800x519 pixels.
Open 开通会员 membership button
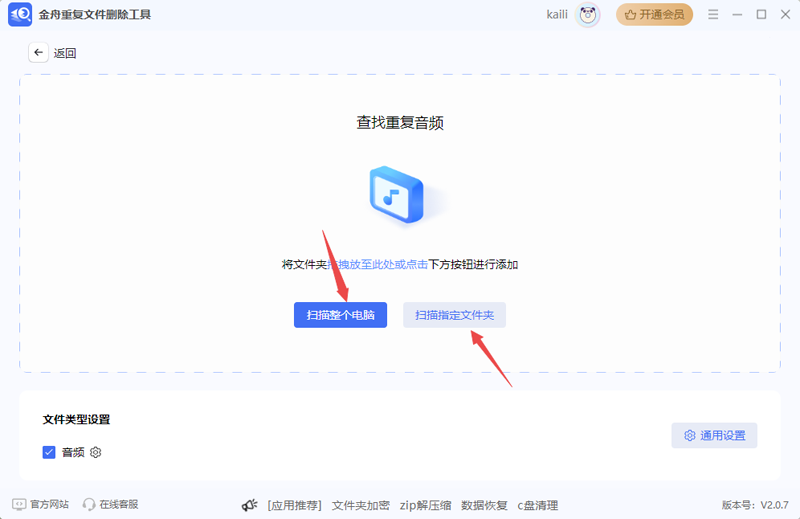(x=654, y=15)
